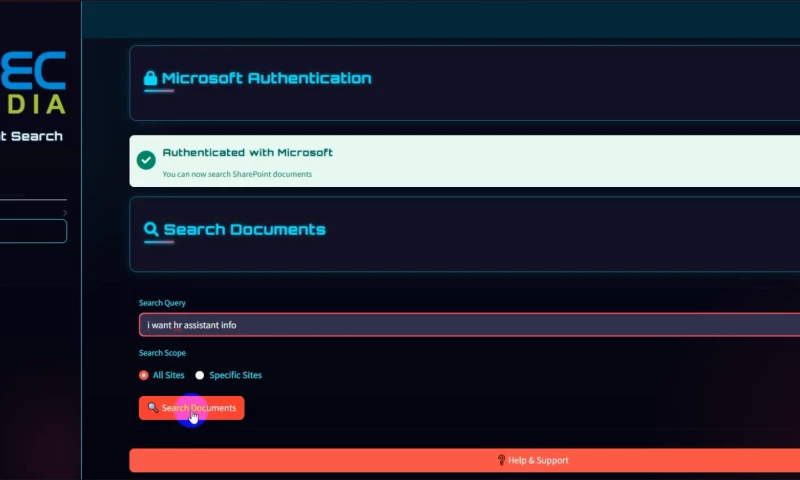800x480 pixels.
Task: Click the green checkmark authentication icon
Action: pyautogui.click(x=146, y=160)
